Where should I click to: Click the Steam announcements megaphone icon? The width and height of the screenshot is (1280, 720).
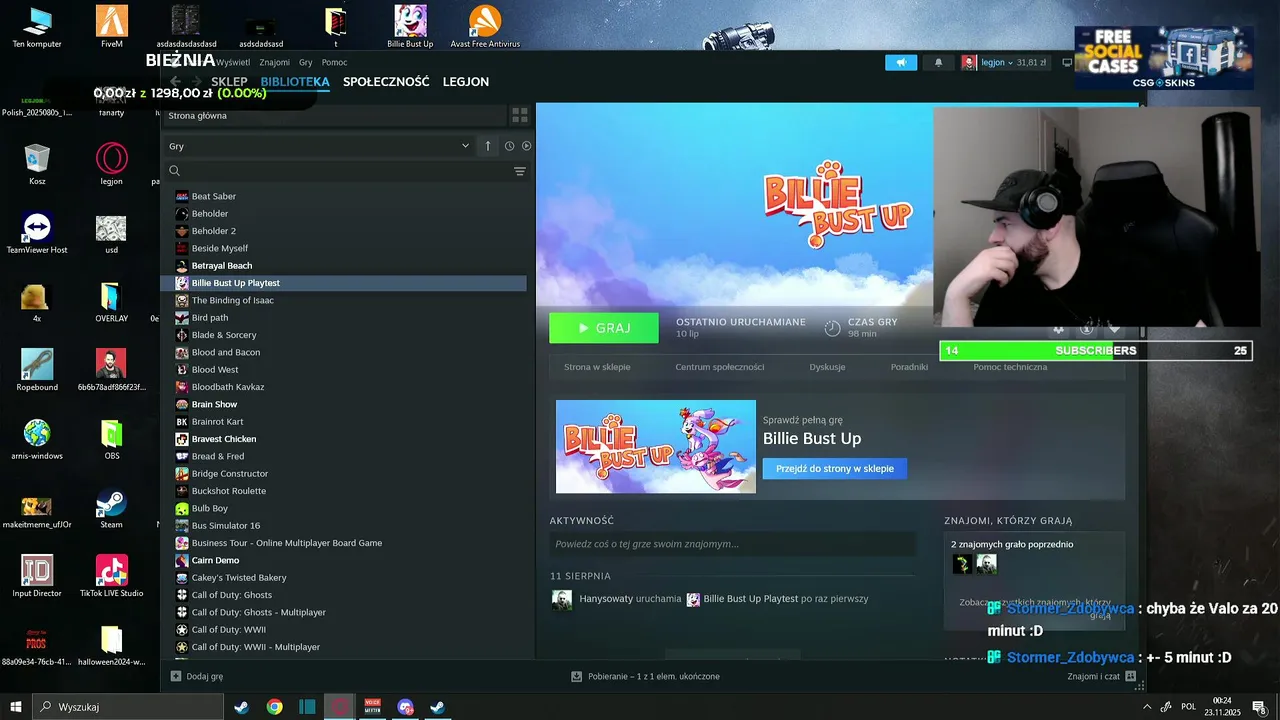(901, 62)
